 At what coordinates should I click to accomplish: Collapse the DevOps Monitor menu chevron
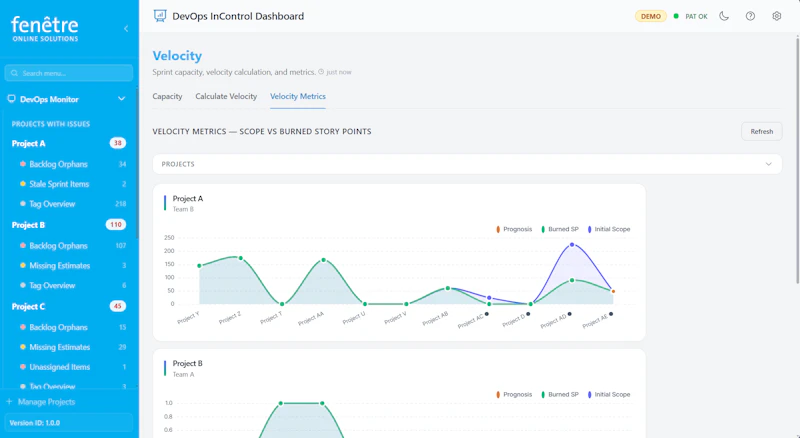click(x=121, y=99)
